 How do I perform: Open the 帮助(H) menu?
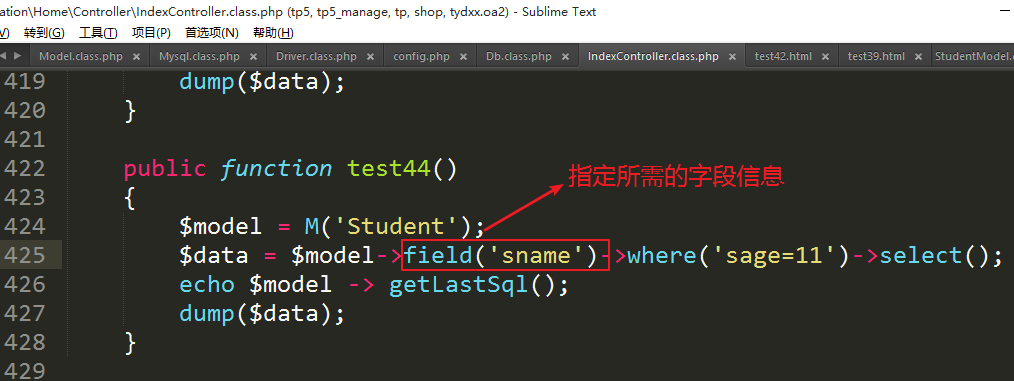(273, 32)
